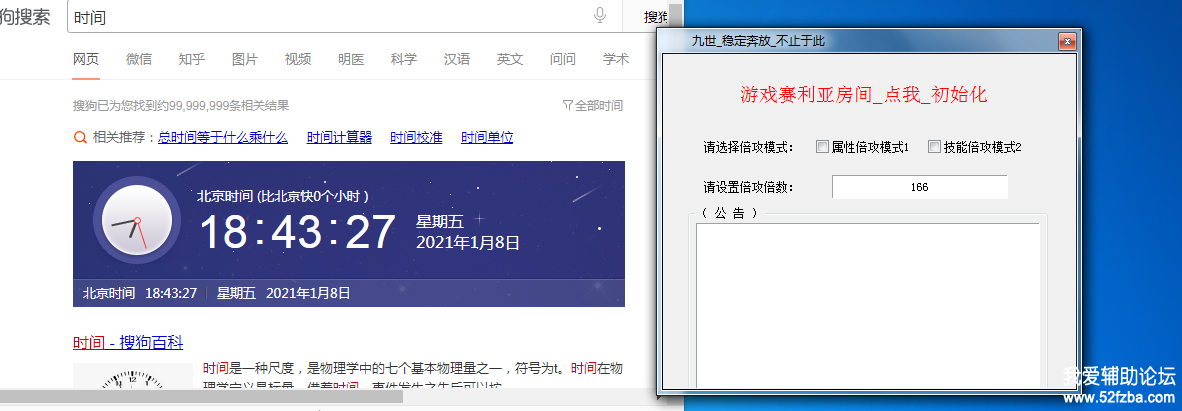
Task: Open the 时间单位 link
Action: coord(487,137)
